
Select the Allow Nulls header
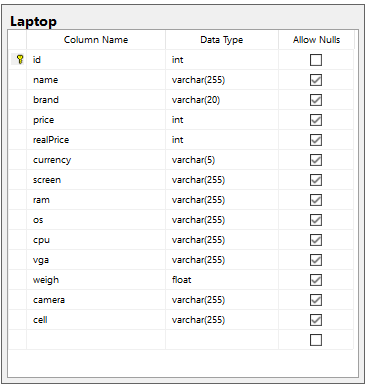pos(316,40)
